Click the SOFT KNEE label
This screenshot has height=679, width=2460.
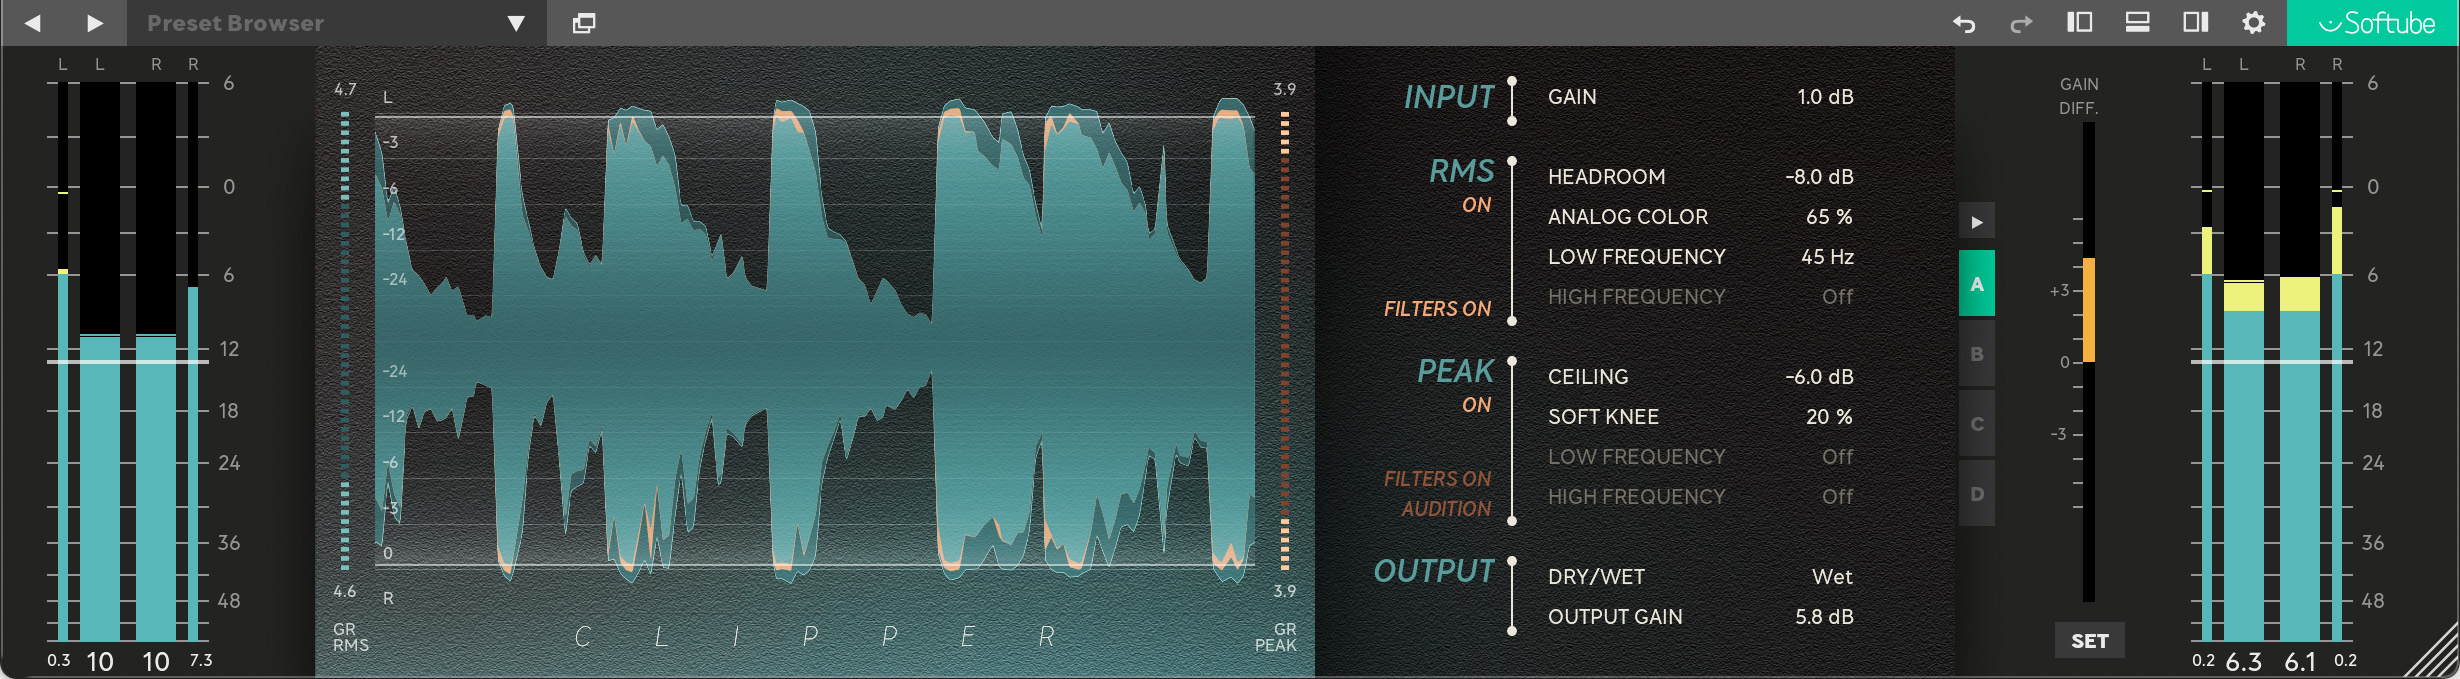click(x=1603, y=417)
